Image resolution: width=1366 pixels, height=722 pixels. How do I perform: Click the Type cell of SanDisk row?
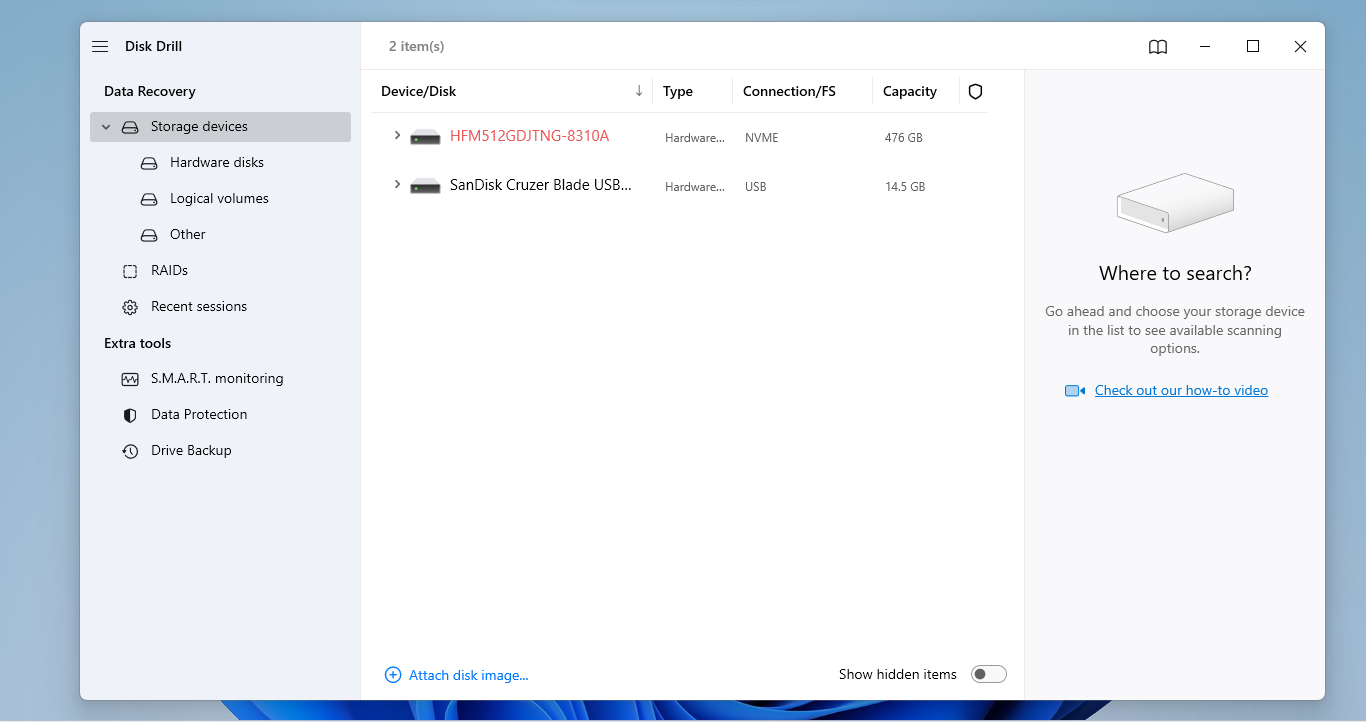pos(695,187)
